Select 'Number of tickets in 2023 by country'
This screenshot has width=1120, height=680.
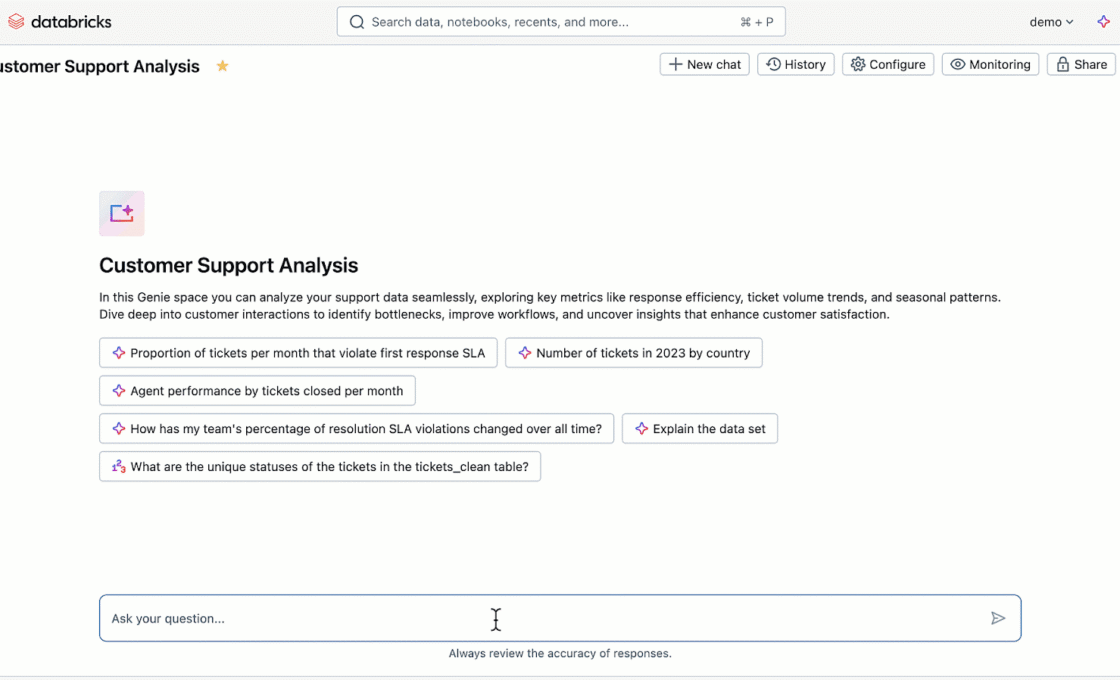tap(633, 353)
